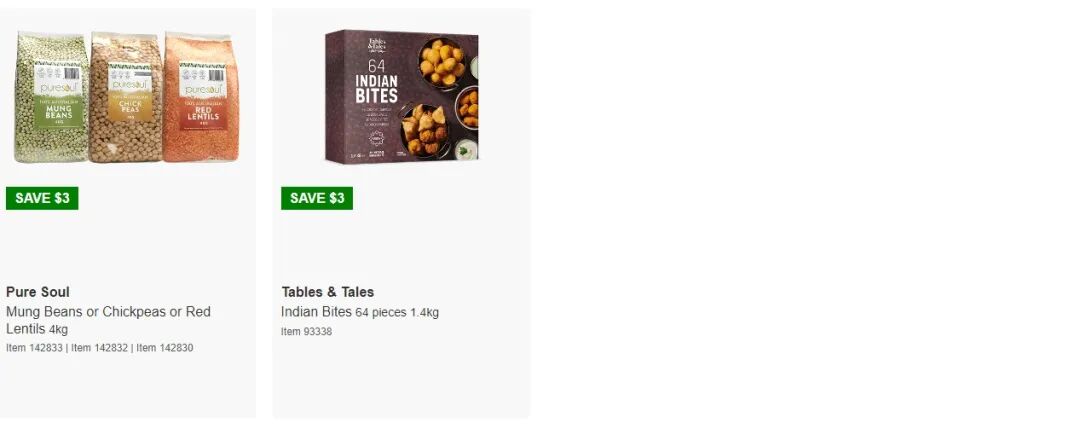Click the puresoul logo on Red Lentils bag
This screenshot has width=1080, height=429.
click(203, 90)
